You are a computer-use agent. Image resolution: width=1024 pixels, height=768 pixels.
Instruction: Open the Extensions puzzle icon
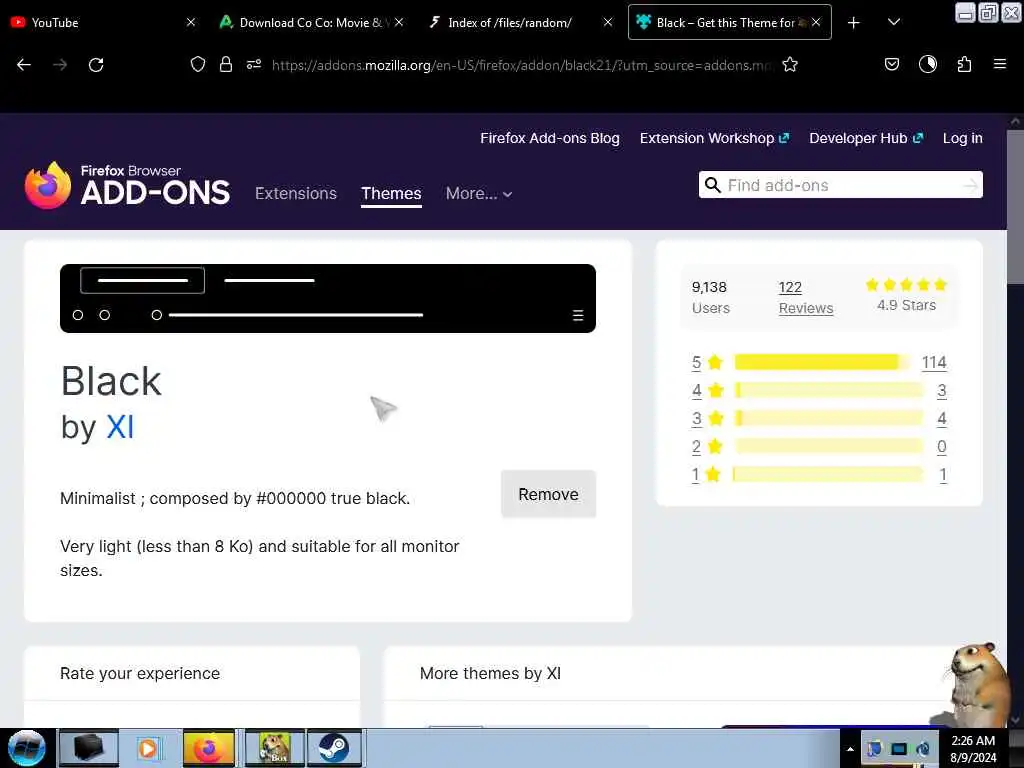coord(965,64)
